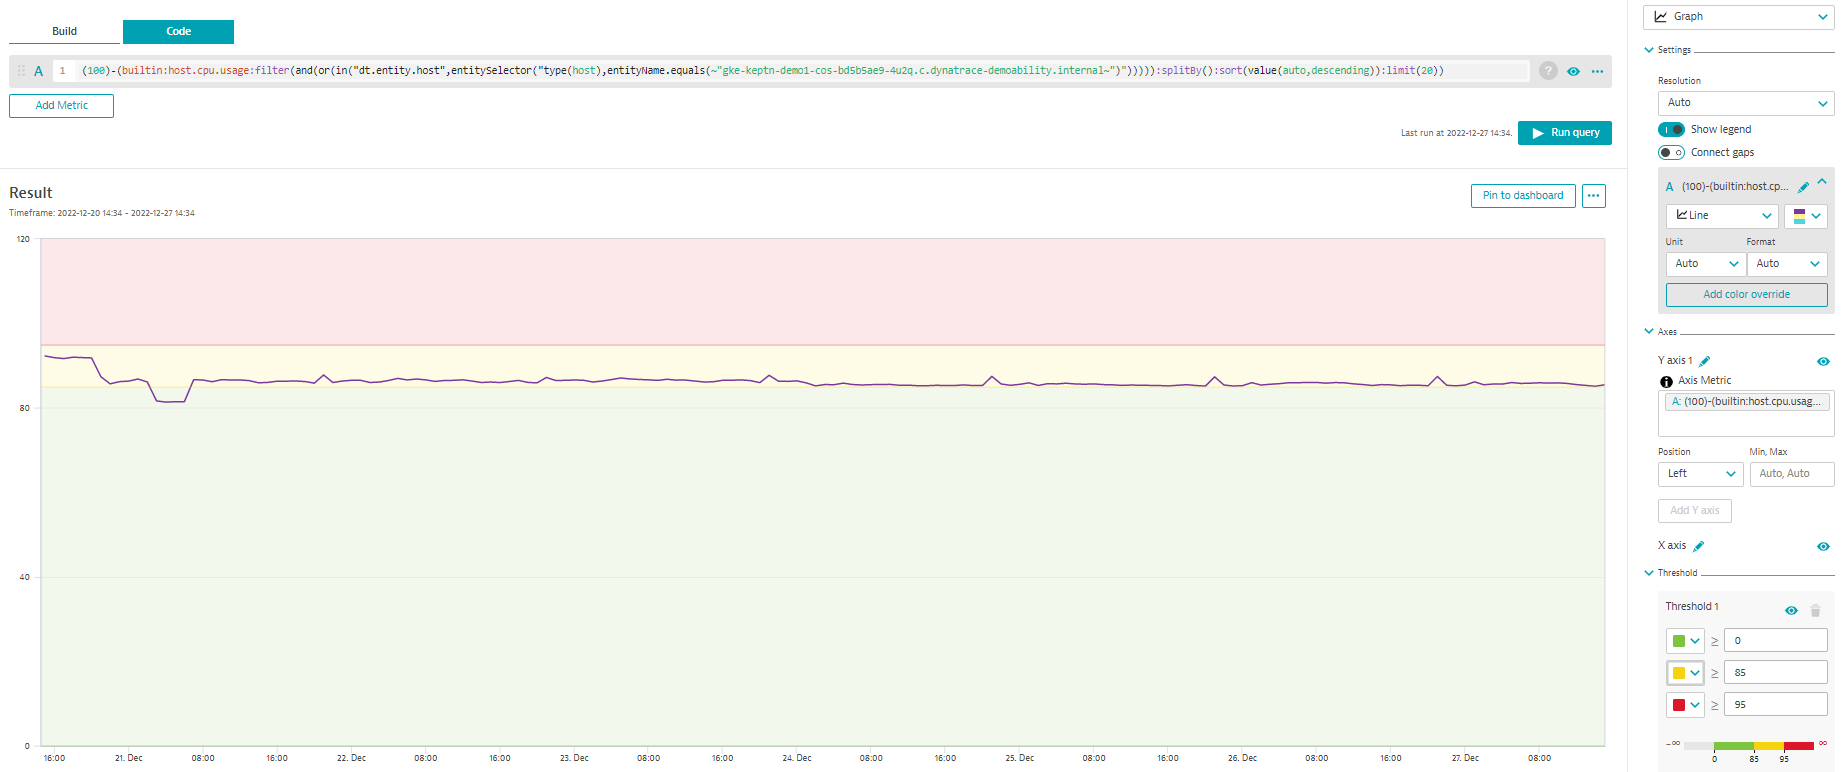Open the Format dropdown

coord(1787,264)
